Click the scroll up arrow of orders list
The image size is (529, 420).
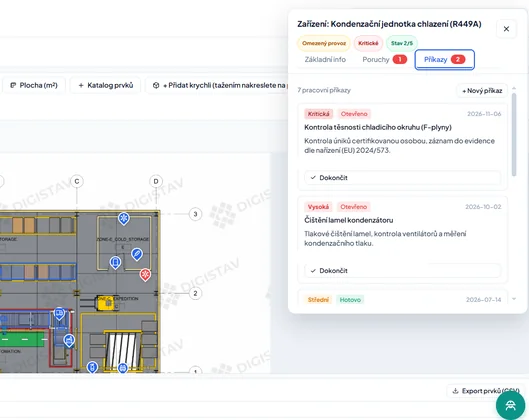click(x=514, y=88)
